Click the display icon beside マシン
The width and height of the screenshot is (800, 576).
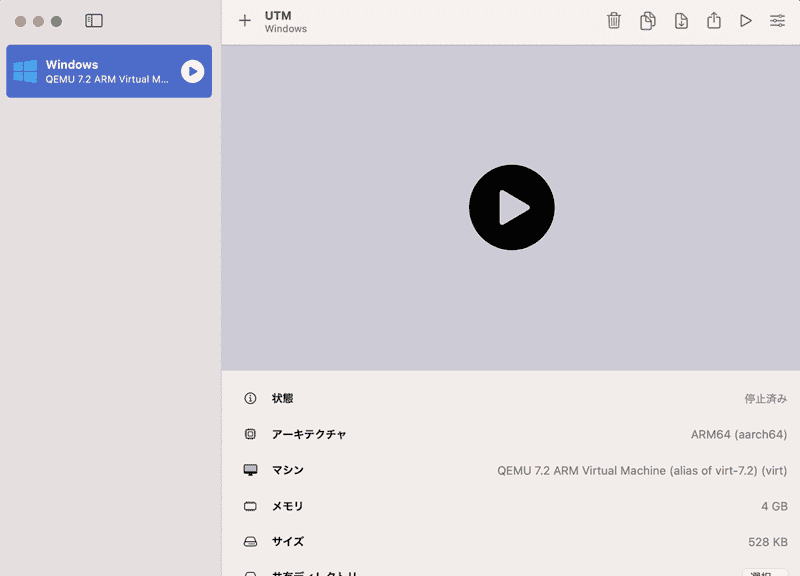click(x=251, y=470)
